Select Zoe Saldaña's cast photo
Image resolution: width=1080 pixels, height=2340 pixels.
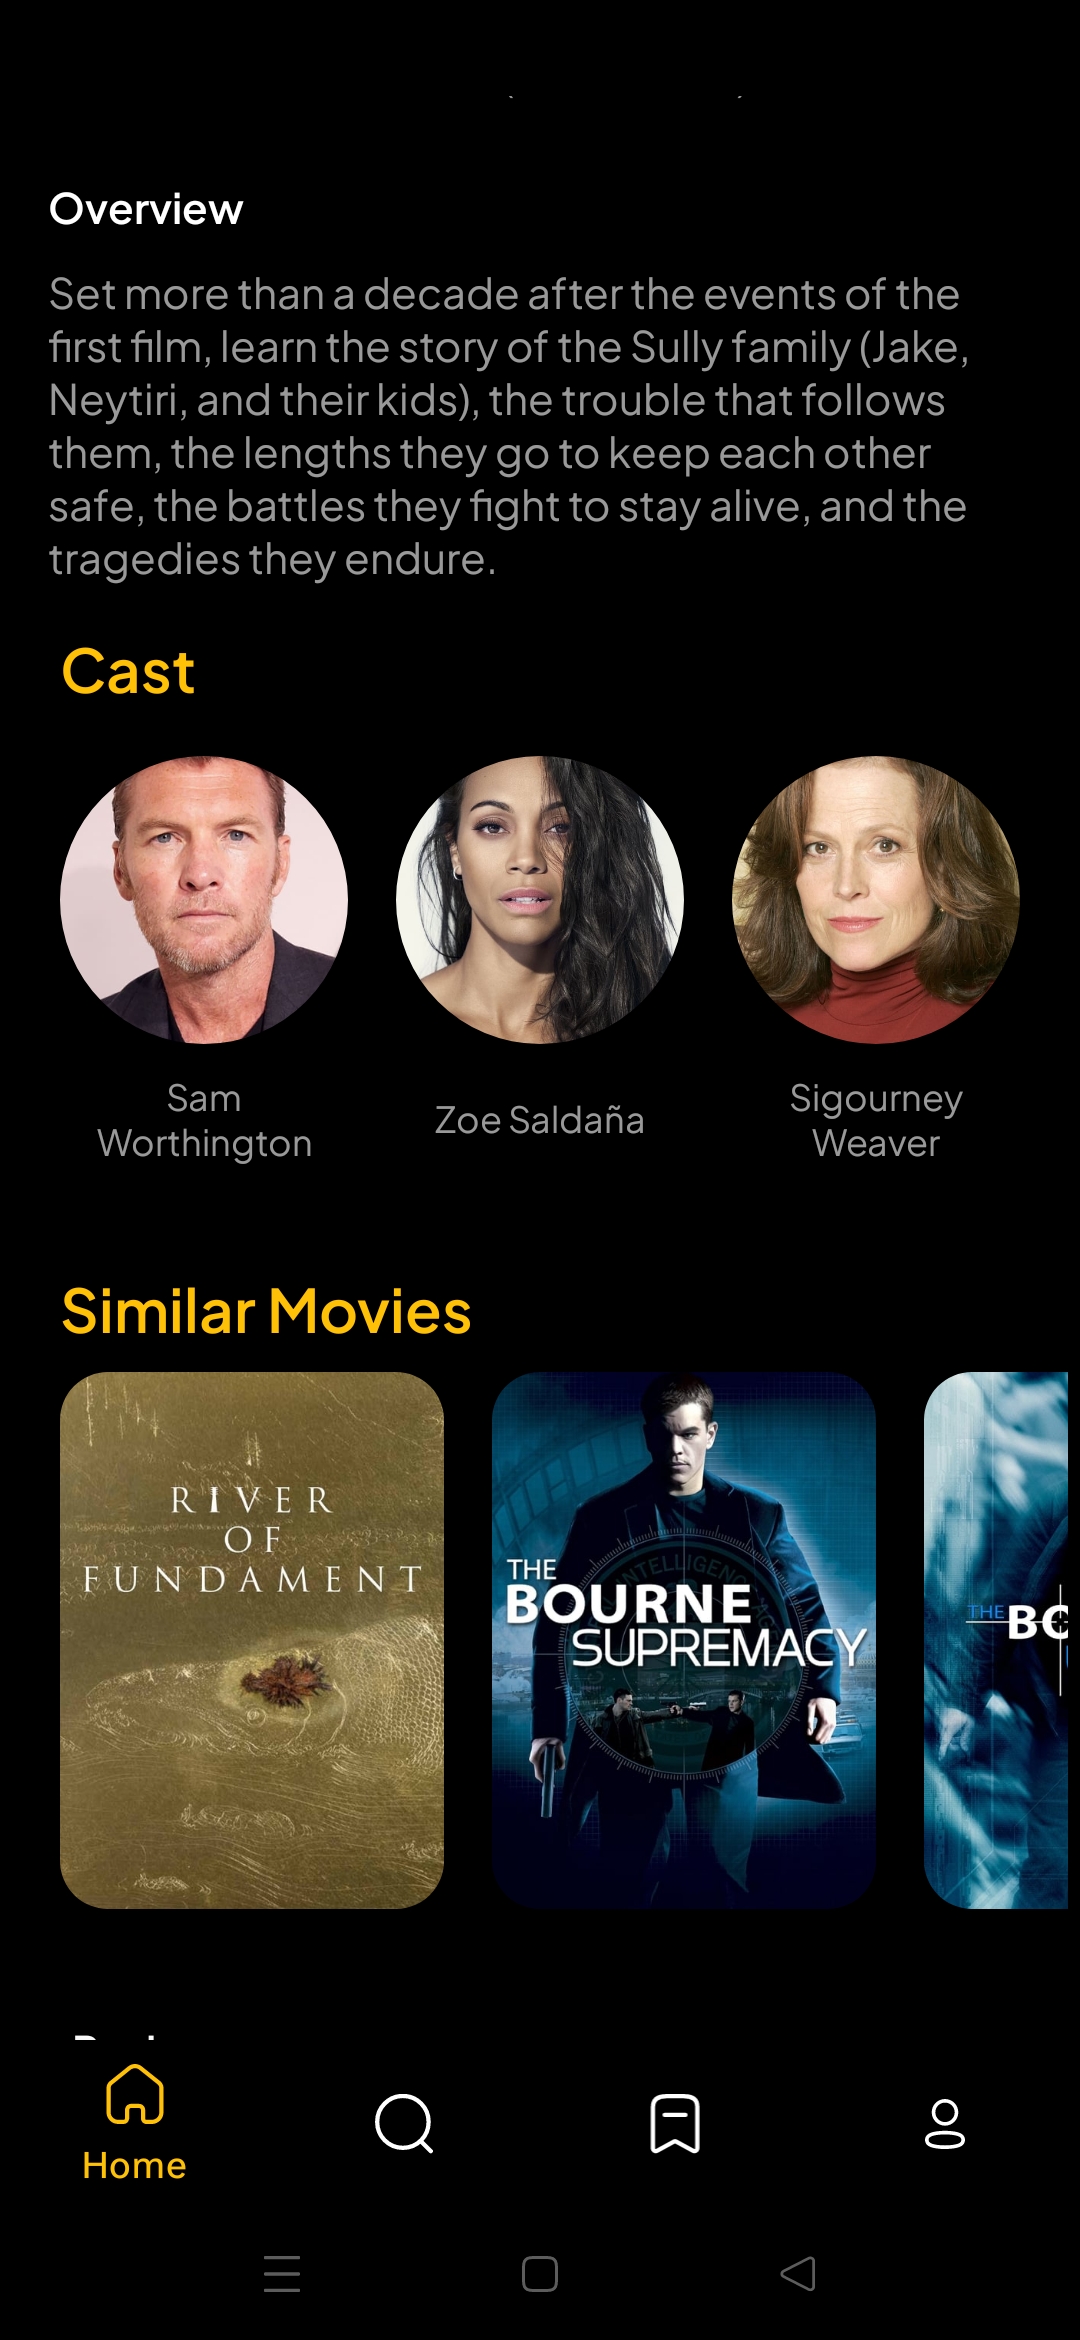coord(540,900)
